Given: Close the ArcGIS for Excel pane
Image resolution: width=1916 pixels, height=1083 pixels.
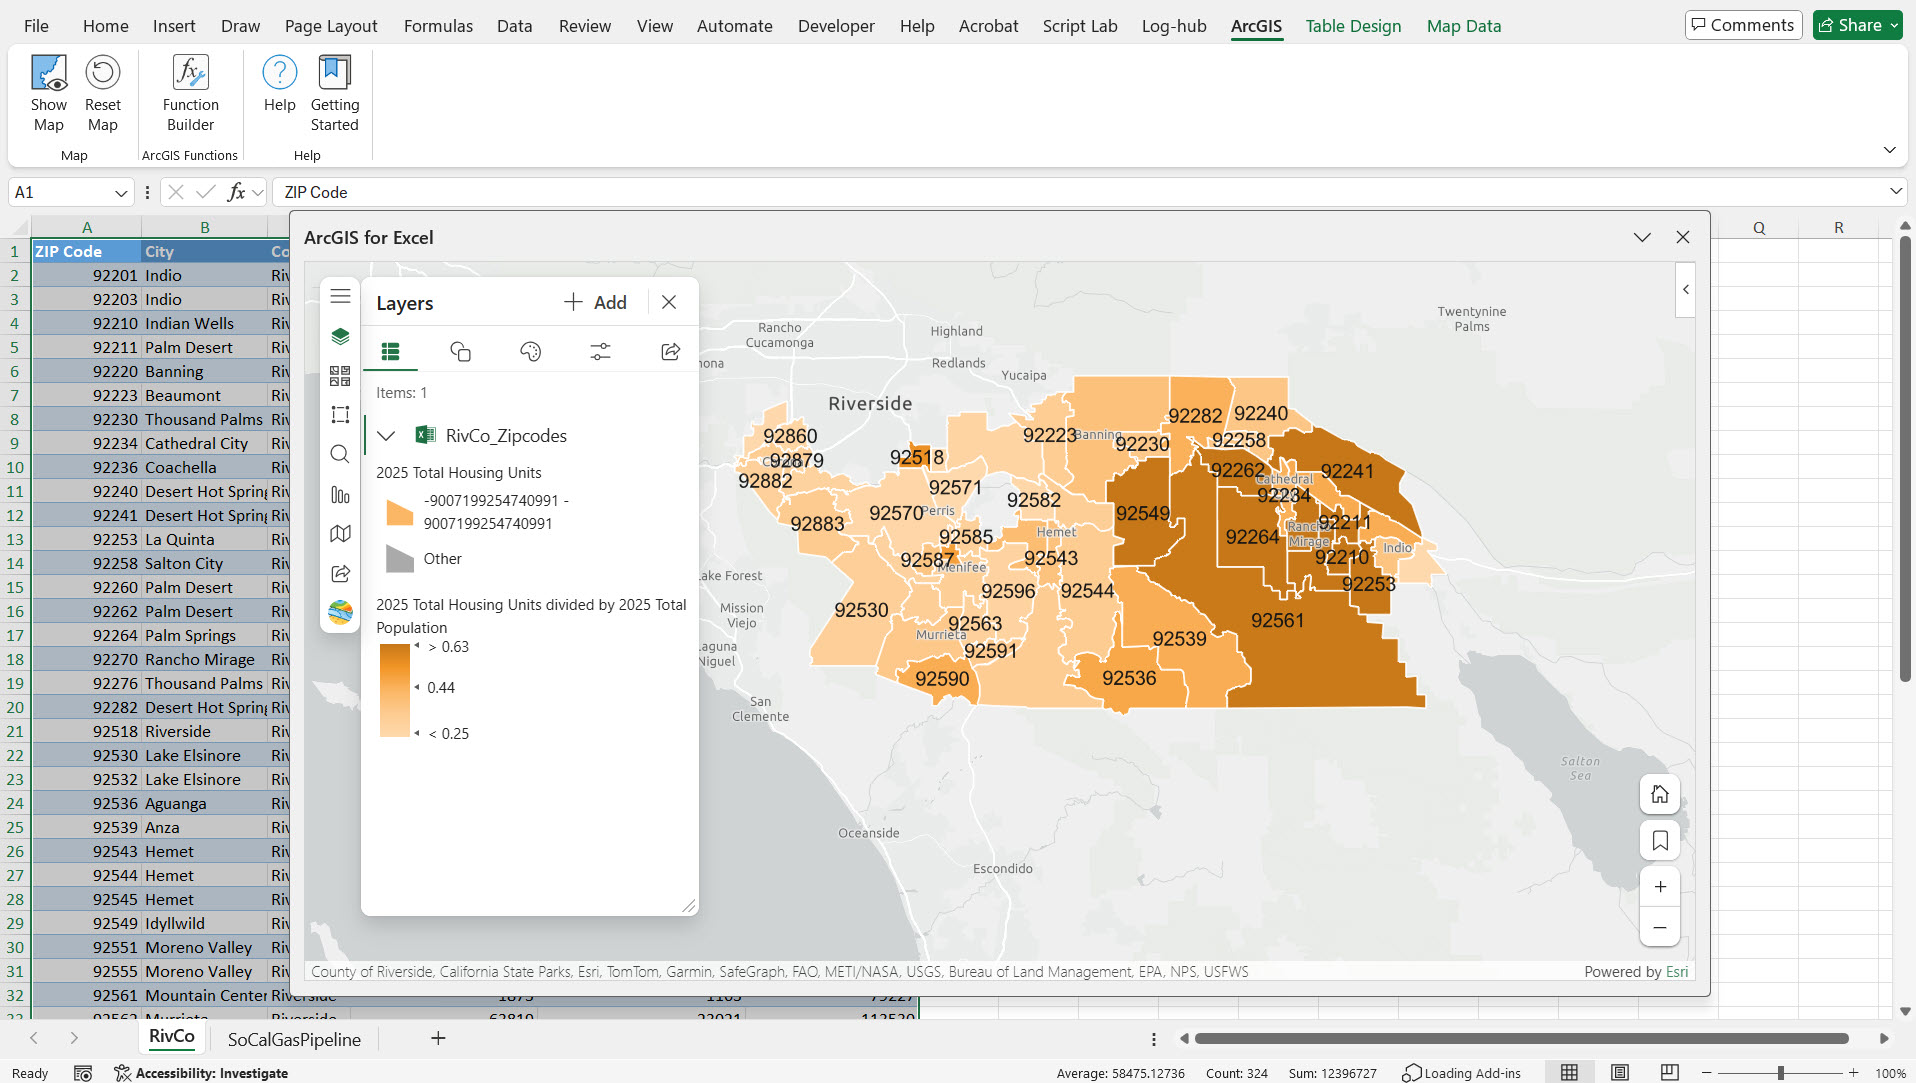Looking at the screenshot, I should 1683,237.
